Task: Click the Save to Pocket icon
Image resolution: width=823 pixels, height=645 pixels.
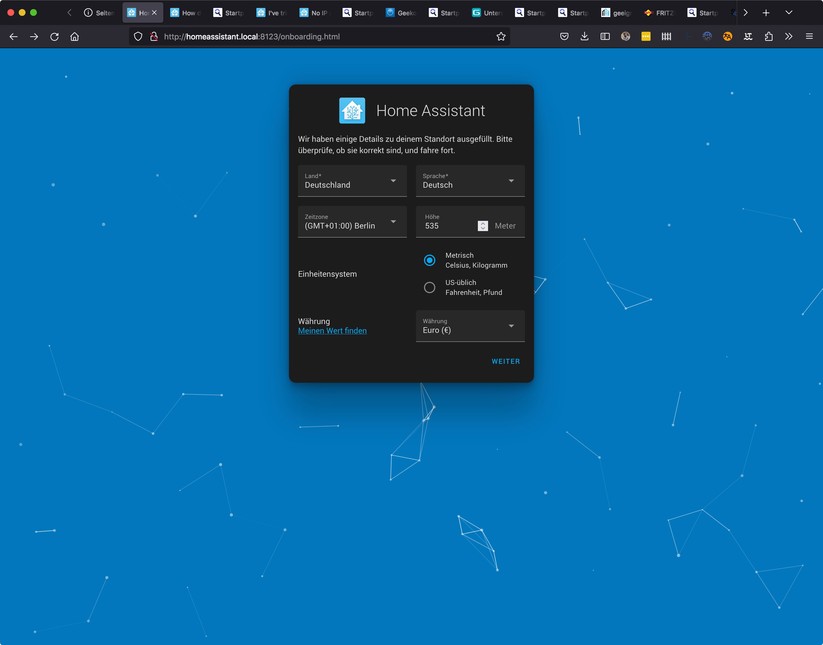Action: pyautogui.click(x=562, y=36)
